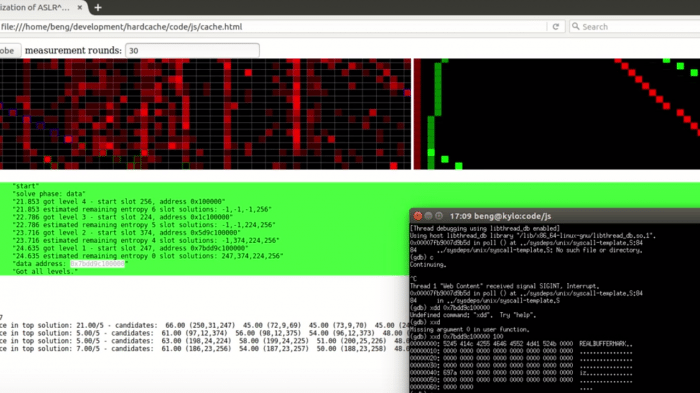Image resolution: width=700 pixels, height=393 pixels.
Task: Click the red cache heatmap grid
Action: [x=205, y=114]
